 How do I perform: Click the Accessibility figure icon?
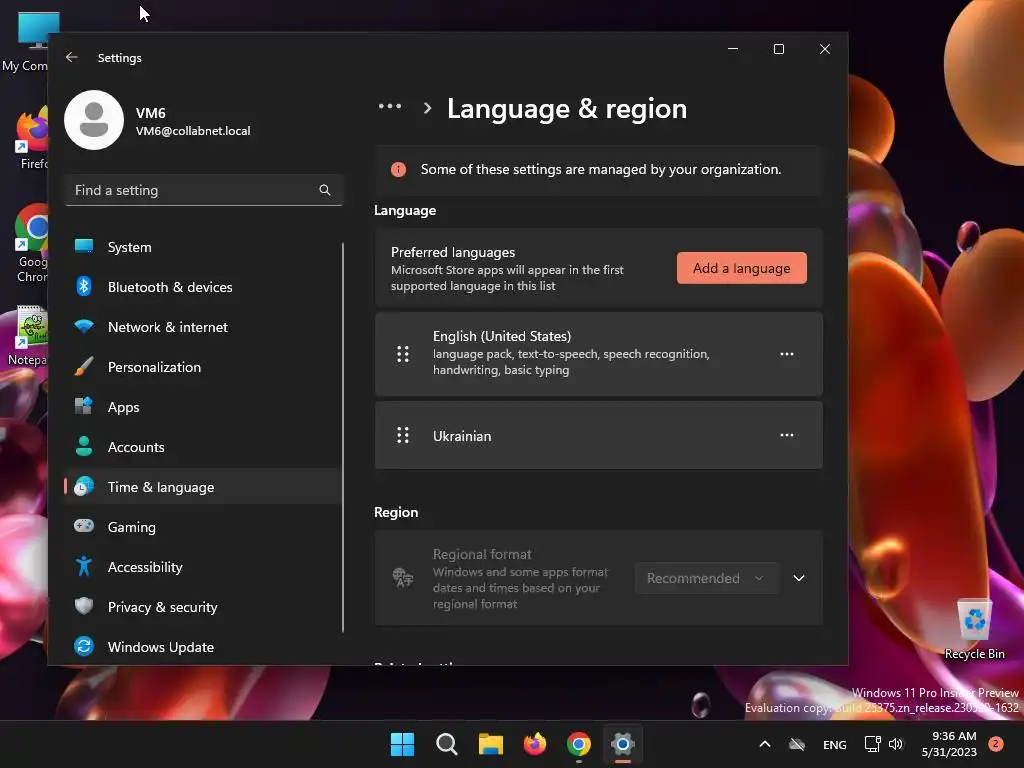[x=84, y=566]
